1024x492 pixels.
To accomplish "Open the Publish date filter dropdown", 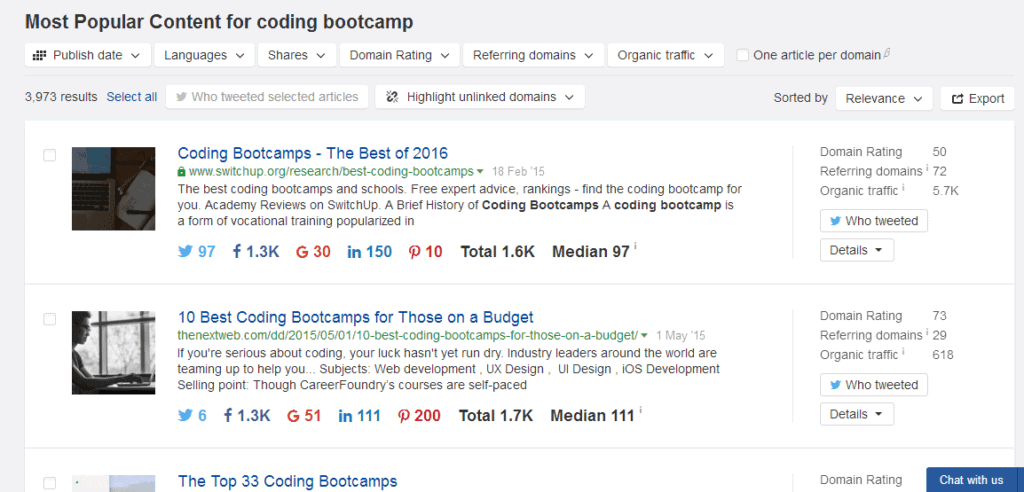I will 88,55.
